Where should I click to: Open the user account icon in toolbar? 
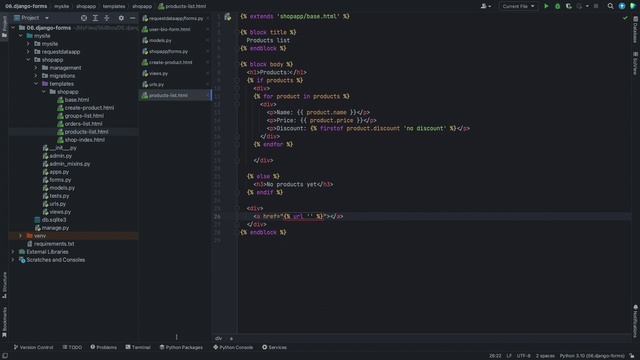pos(485,6)
